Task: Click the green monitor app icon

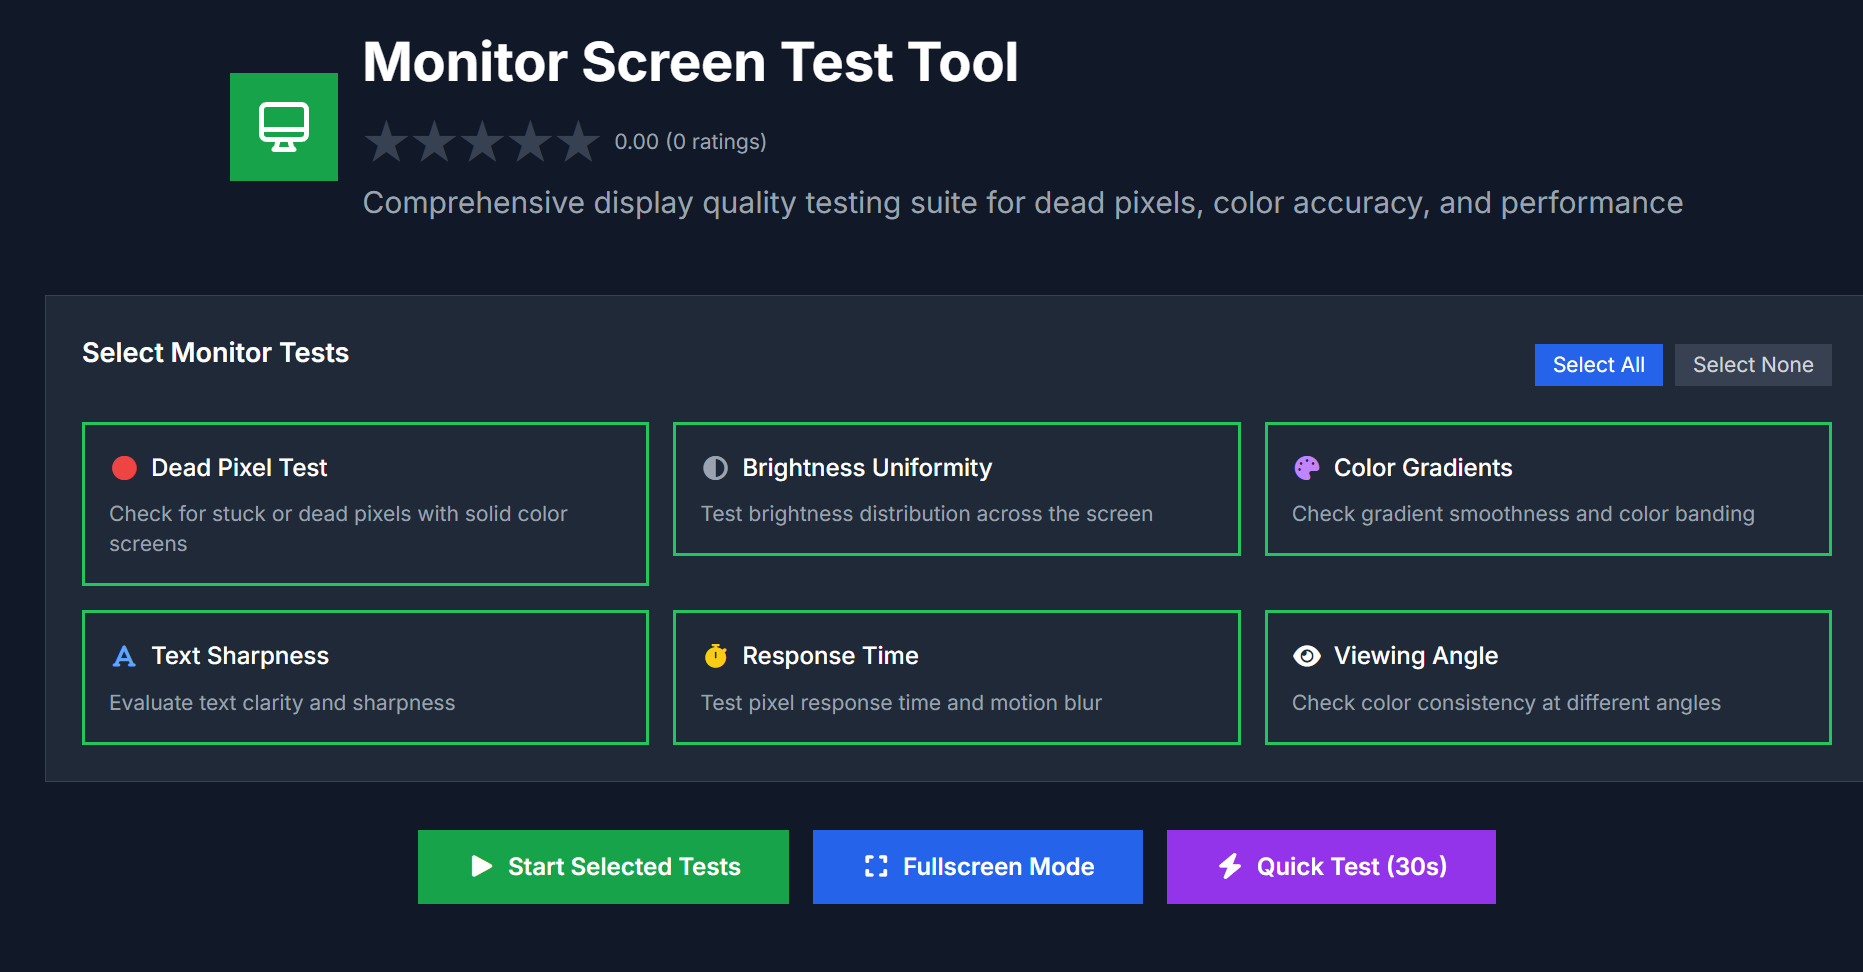Action: [284, 127]
